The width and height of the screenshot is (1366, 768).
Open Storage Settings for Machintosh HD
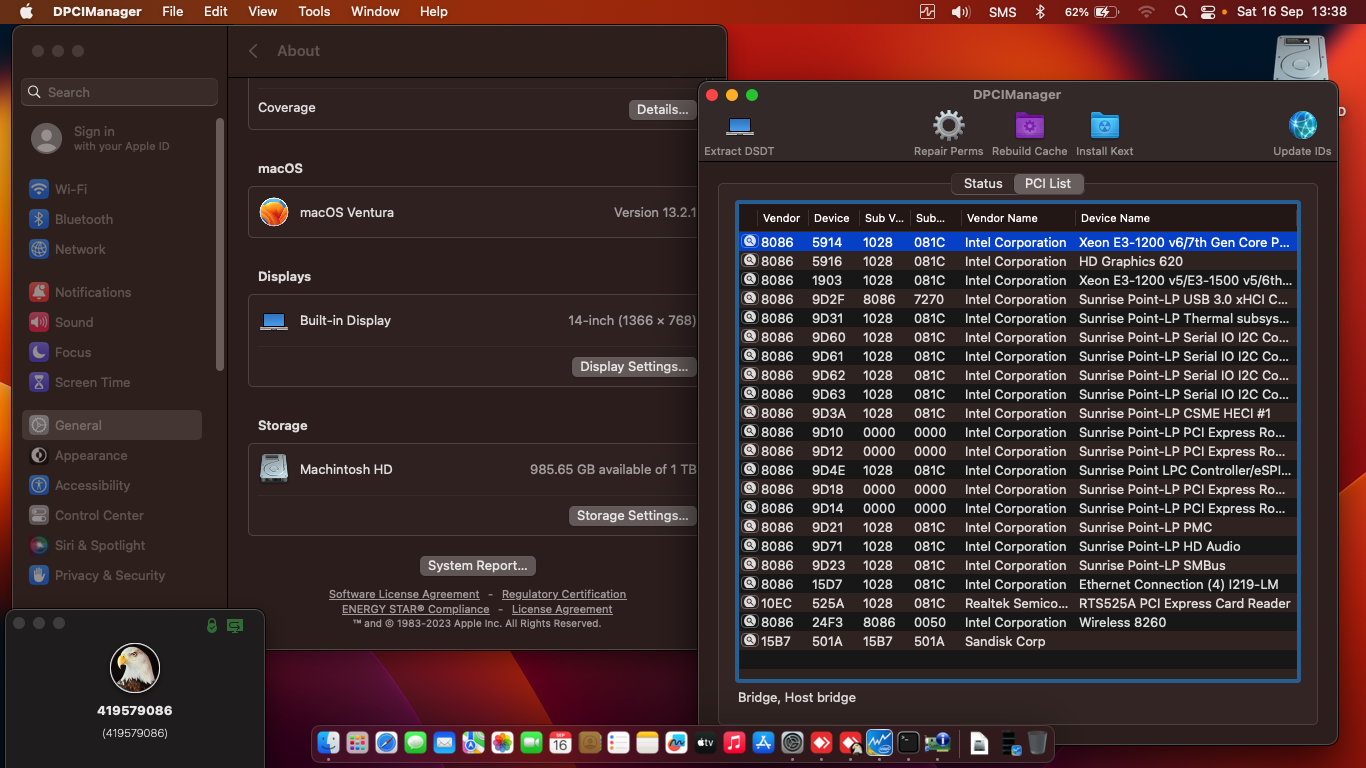click(632, 516)
